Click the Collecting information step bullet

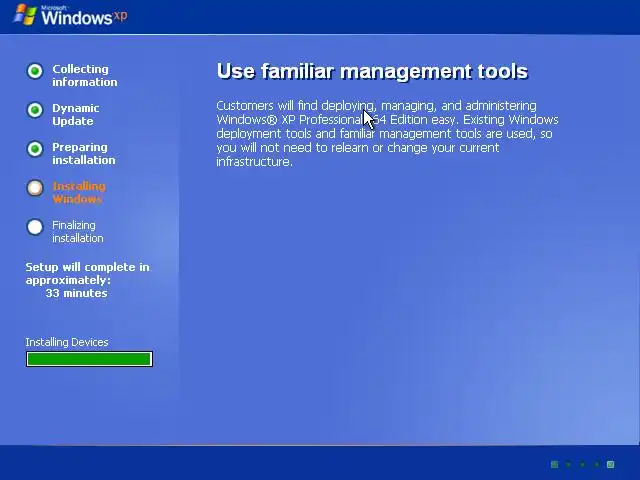tap(35, 71)
